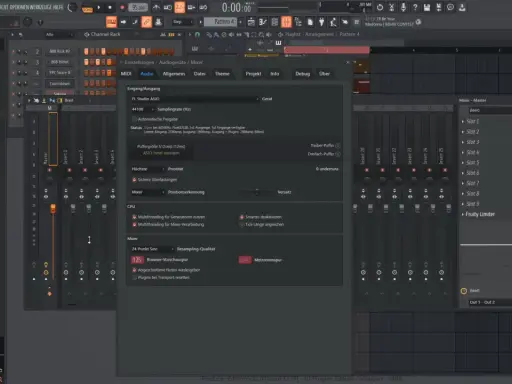Open the 44100 sample rate dropdown
The image size is (512, 384).
(x=143, y=109)
